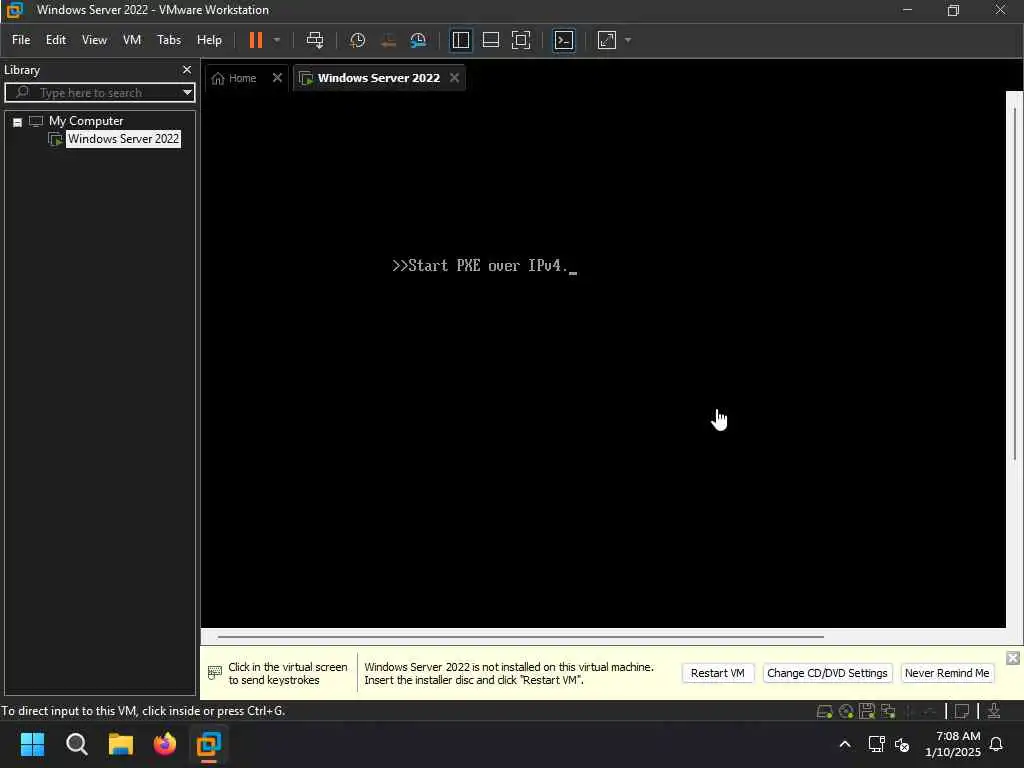Click the vertical scrollbar beside the VM screen
Image resolution: width=1024 pixels, height=768 pixels.
pyautogui.click(x=1015, y=283)
